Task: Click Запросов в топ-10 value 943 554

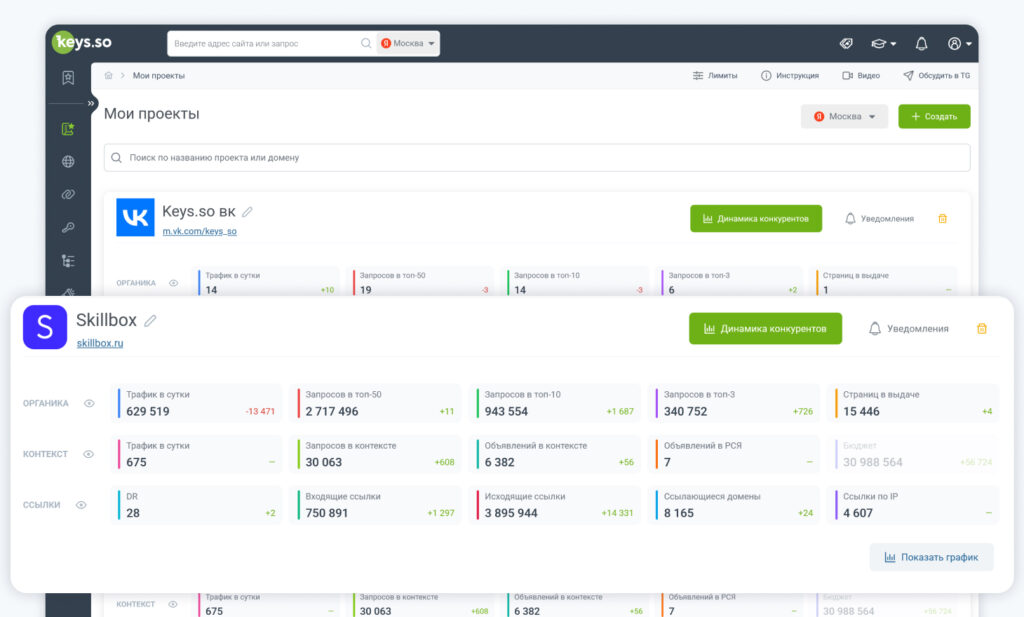Action: click(x=506, y=411)
